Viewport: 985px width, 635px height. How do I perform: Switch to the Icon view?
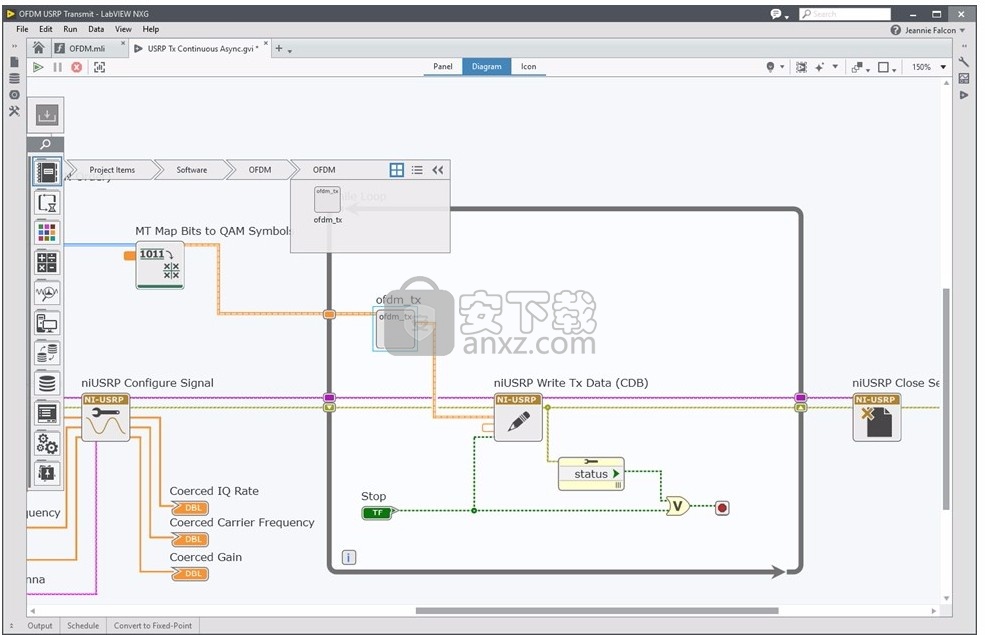pos(528,67)
